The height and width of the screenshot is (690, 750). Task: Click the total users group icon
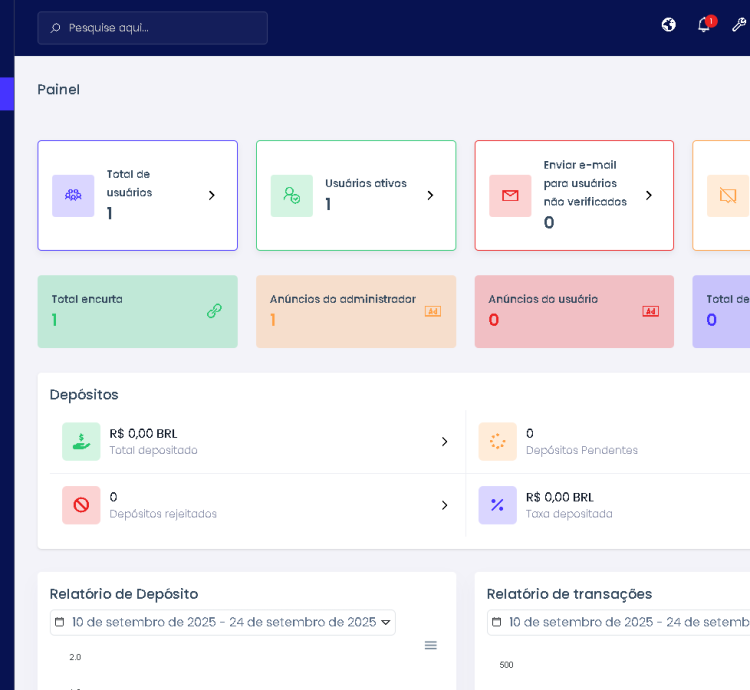(x=73, y=195)
